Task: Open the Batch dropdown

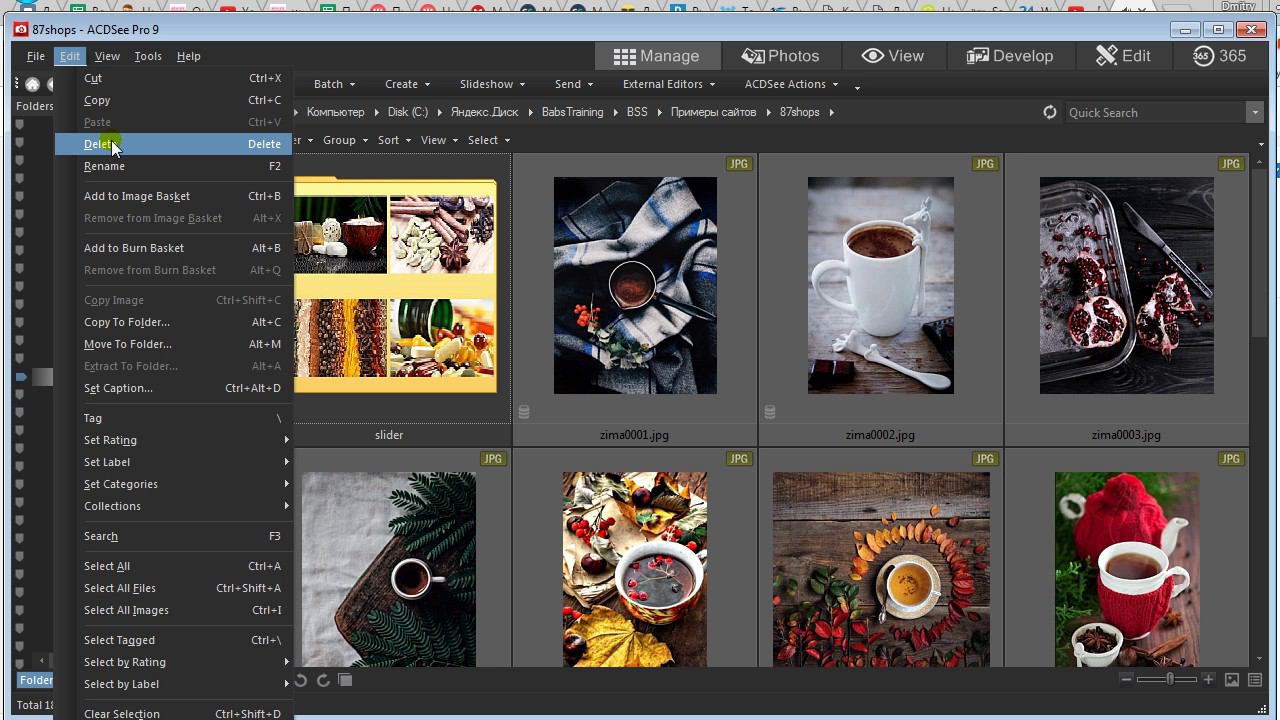Action: pyautogui.click(x=333, y=84)
